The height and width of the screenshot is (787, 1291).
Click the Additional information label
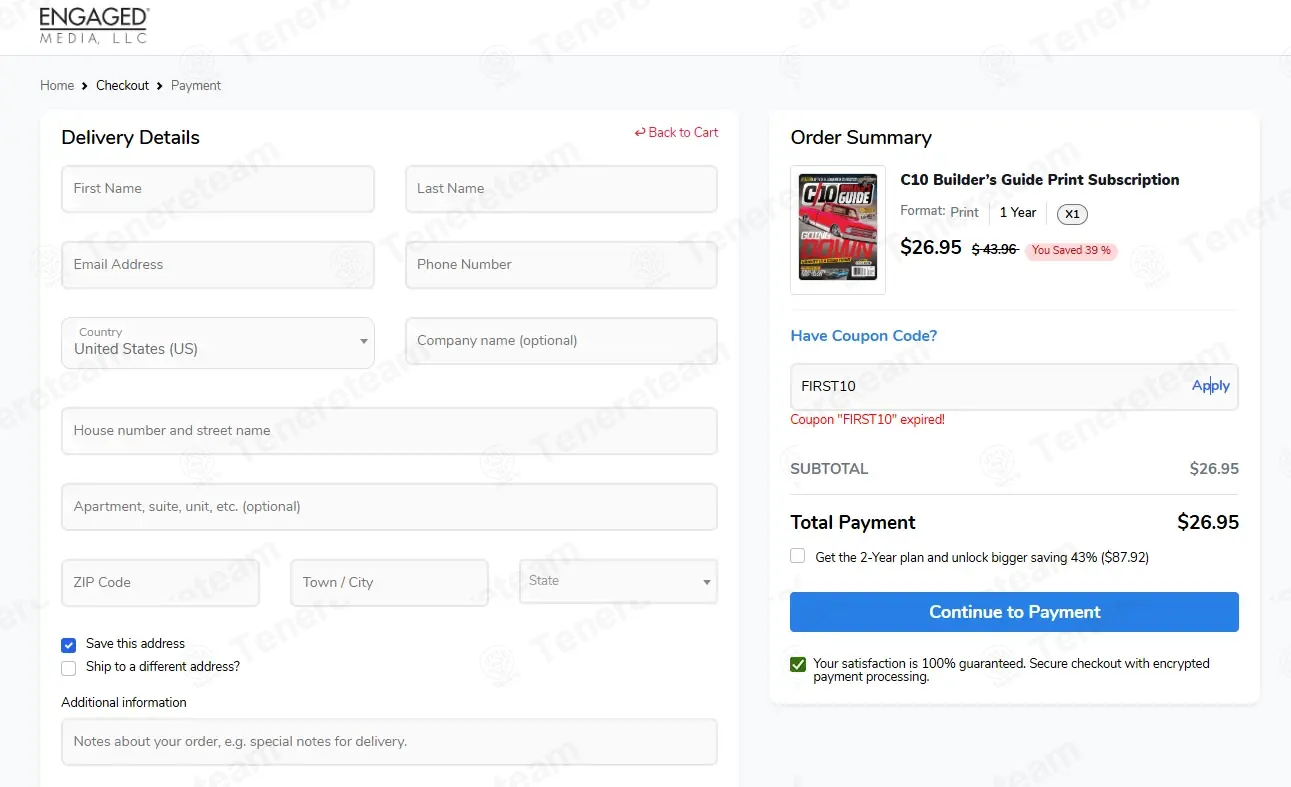point(124,702)
